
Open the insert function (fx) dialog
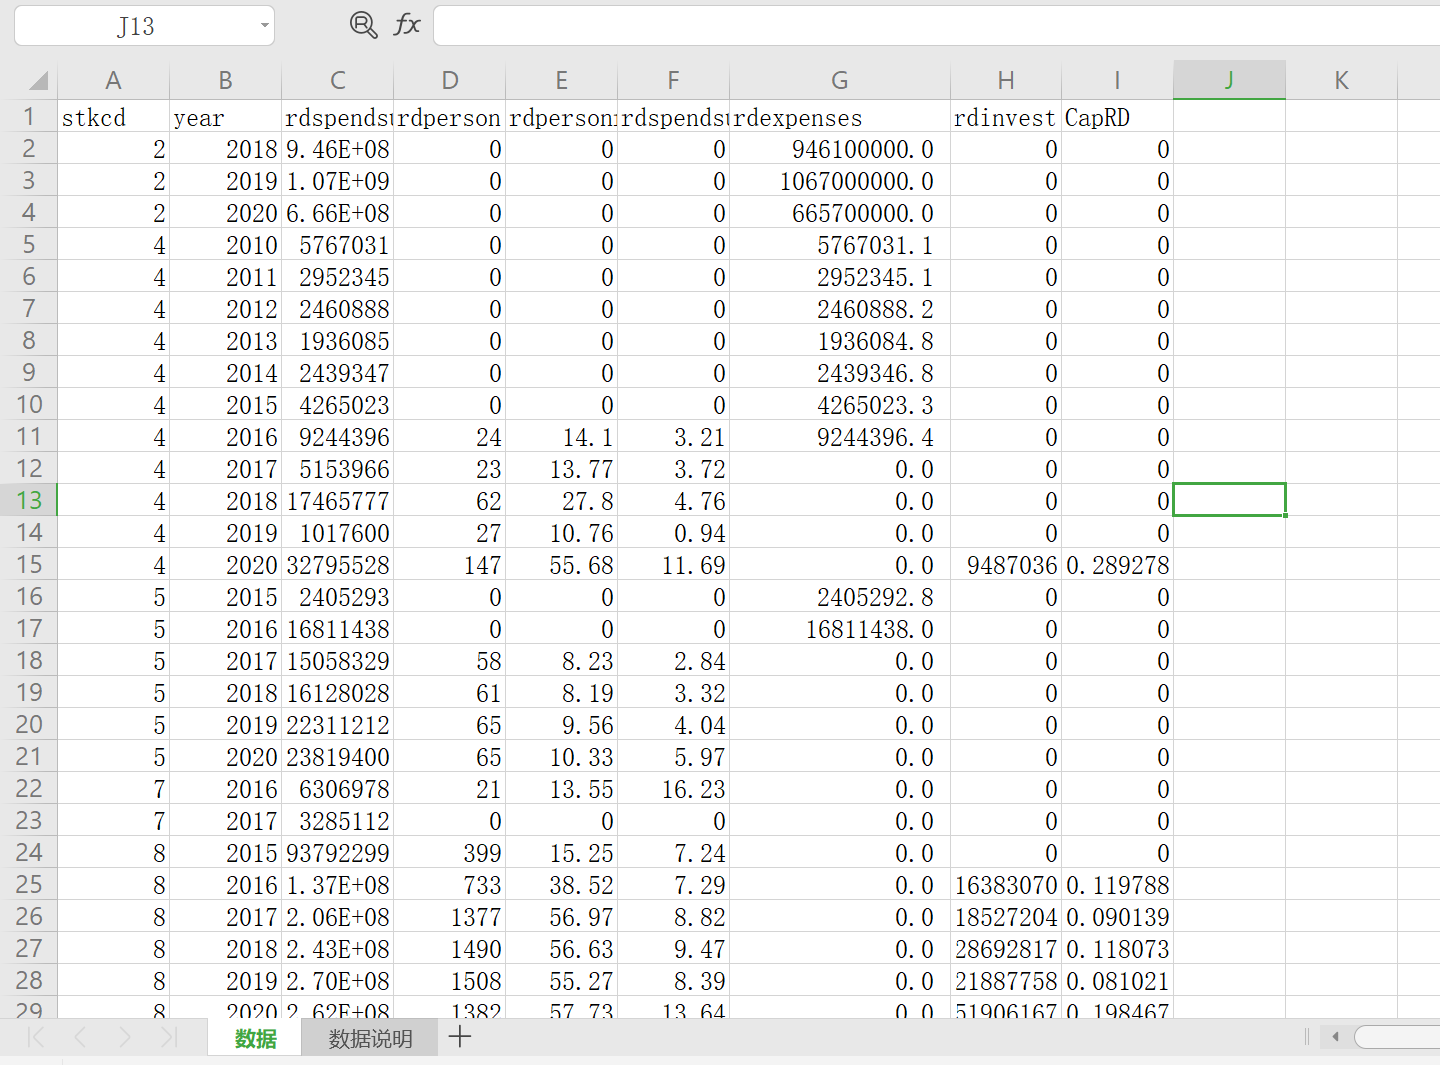pyautogui.click(x=407, y=25)
